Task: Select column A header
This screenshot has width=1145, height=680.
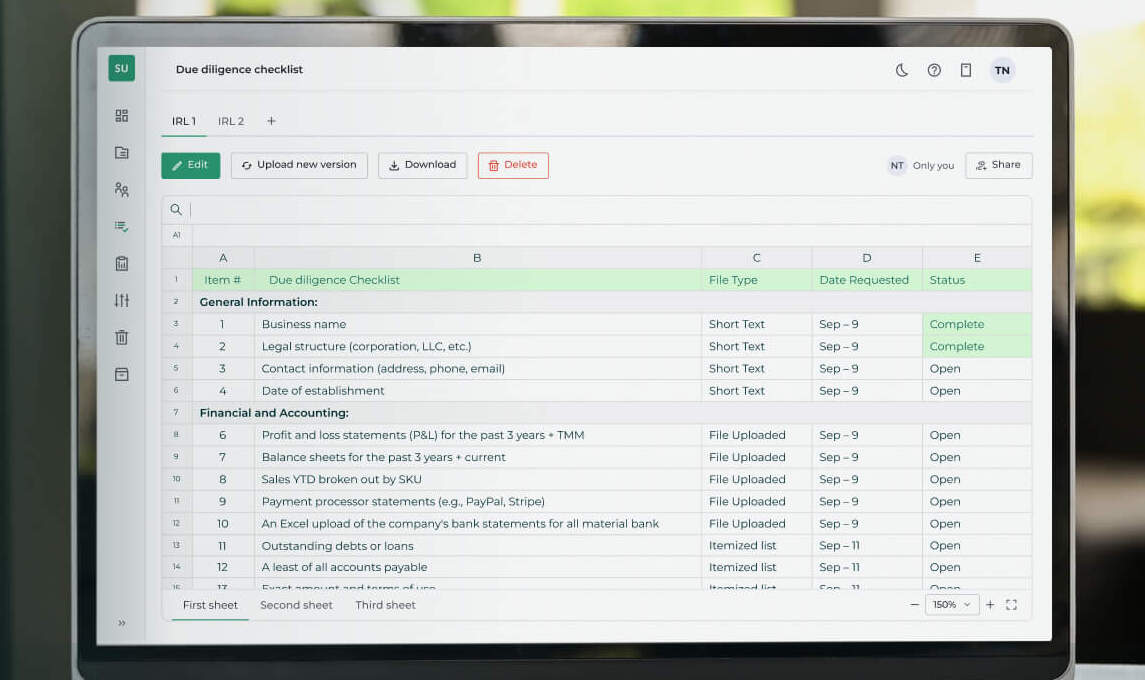Action: click(x=223, y=258)
